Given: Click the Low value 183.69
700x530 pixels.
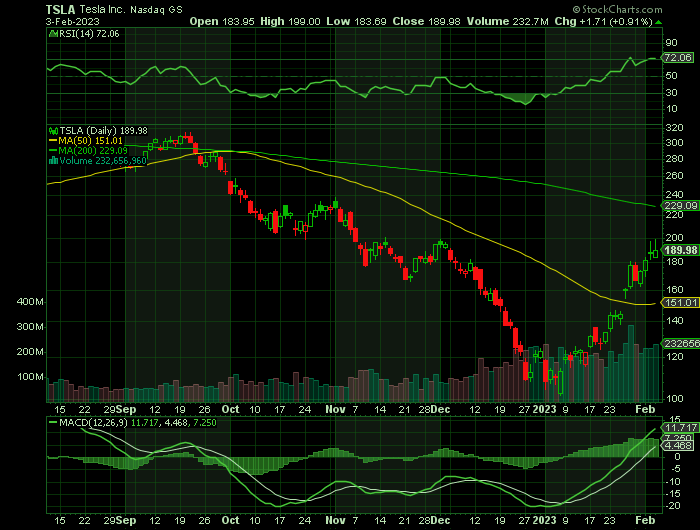Looking at the screenshot, I should (x=370, y=21).
